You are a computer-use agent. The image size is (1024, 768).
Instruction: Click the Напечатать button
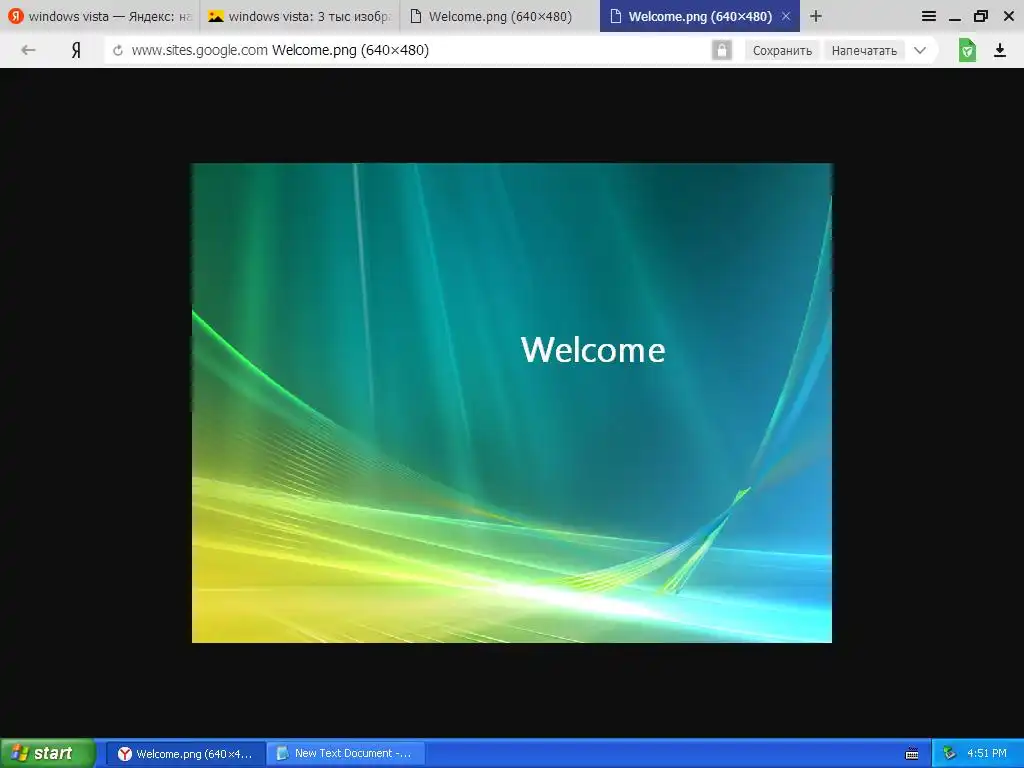(864, 50)
